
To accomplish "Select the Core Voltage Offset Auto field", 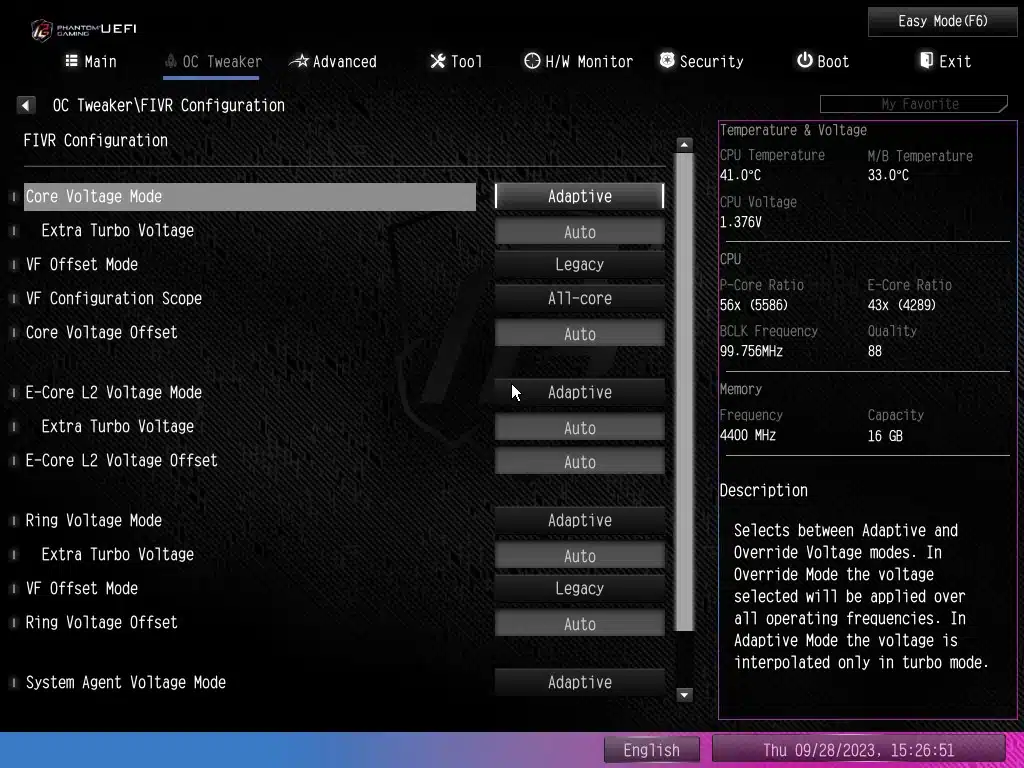I will (579, 334).
